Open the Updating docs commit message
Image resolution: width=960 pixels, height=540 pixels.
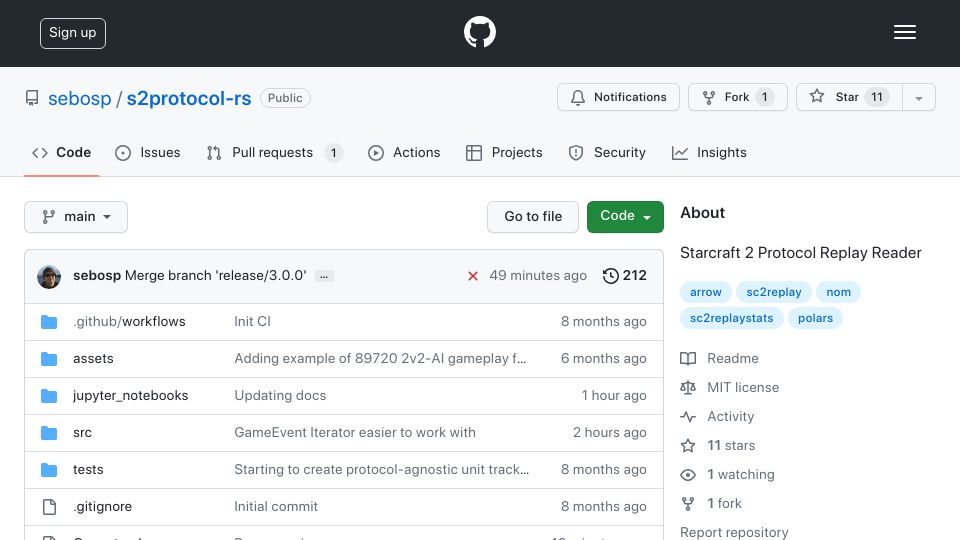(280, 396)
